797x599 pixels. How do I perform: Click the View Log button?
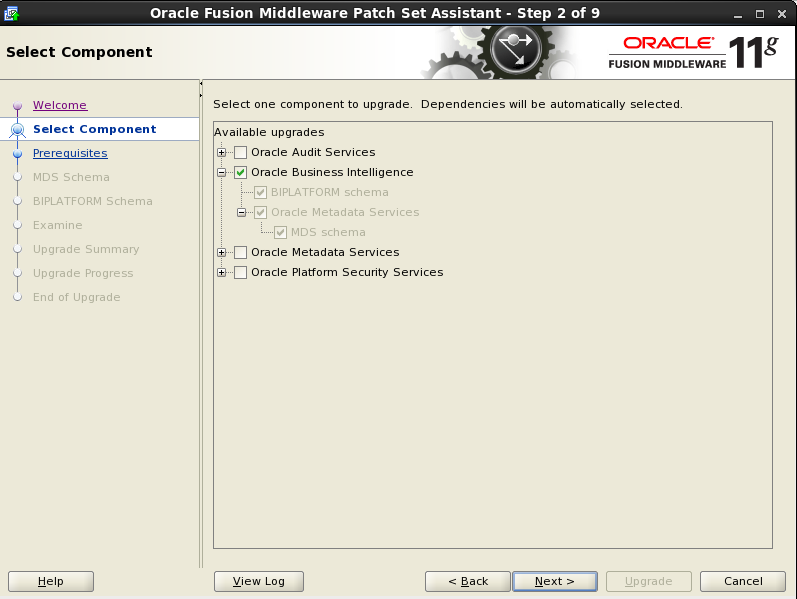259,581
